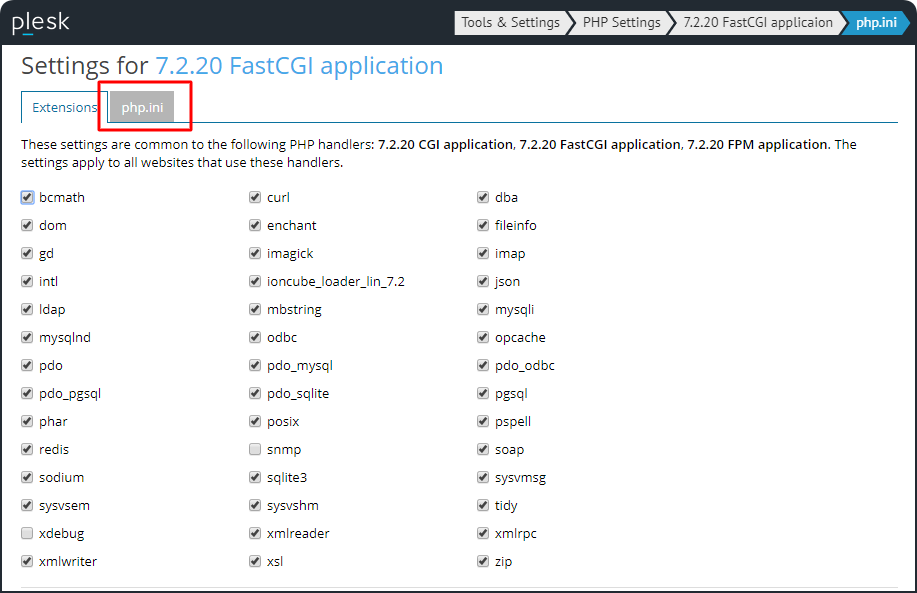Uncheck the imagick extension
Image resolution: width=917 pixels, height=593 pixels.
[x=255, y=253]
